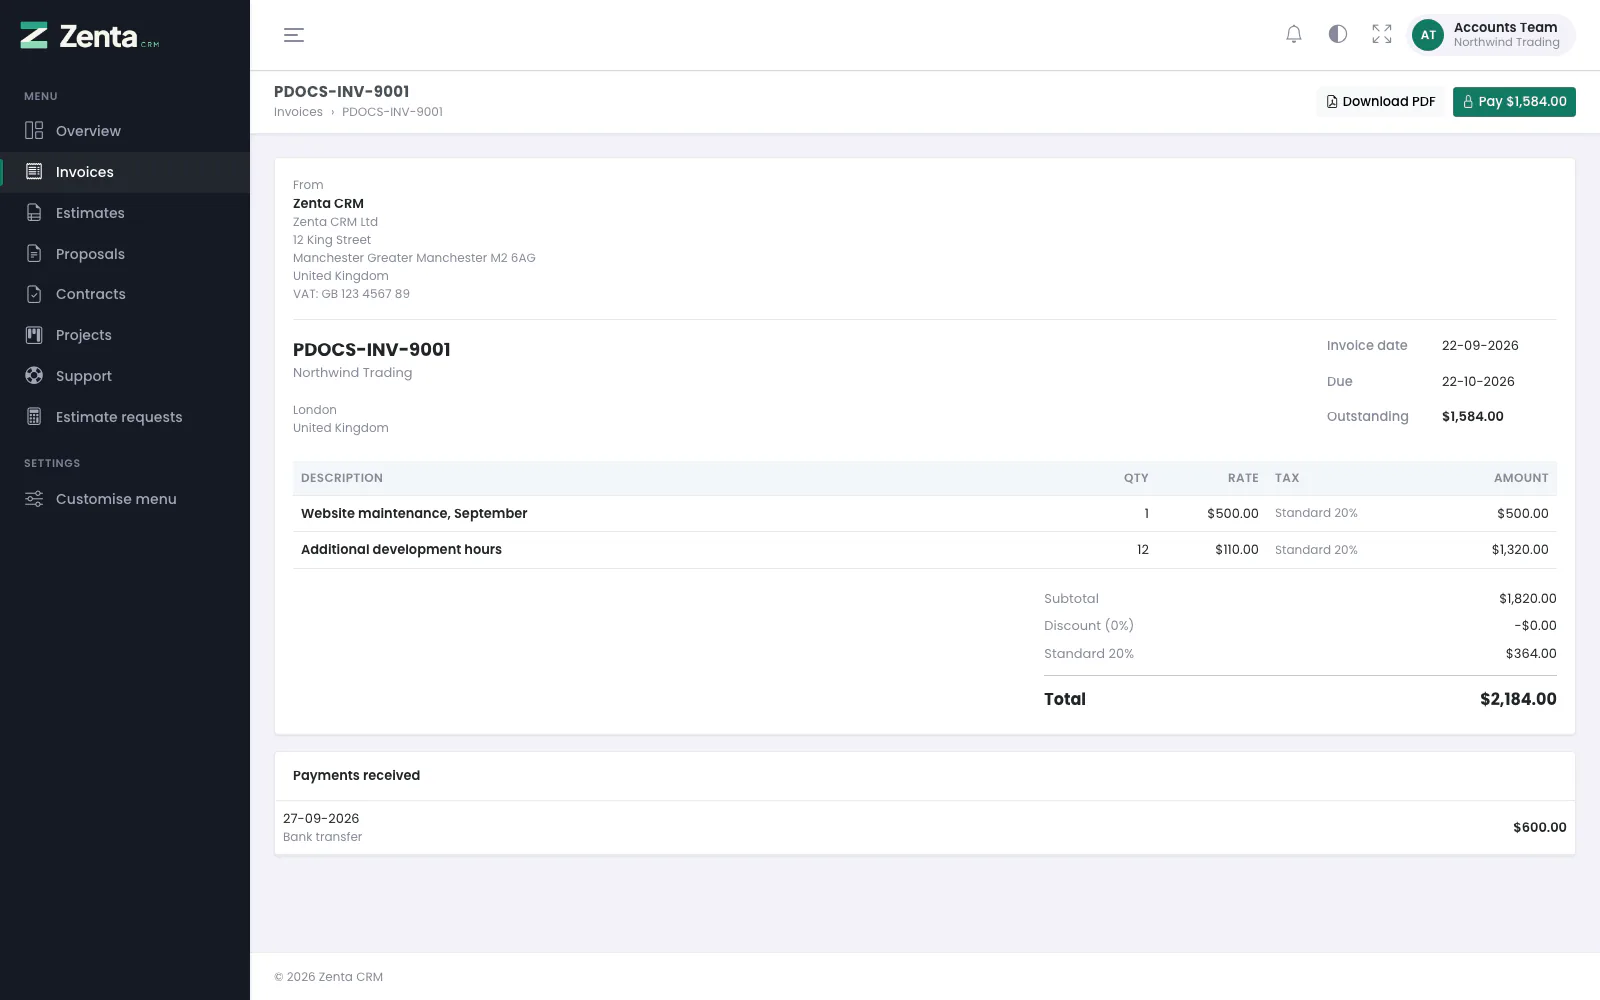This screenshot has width=1600, height=1000.
Task: Open Proposals menu item
Action: click(125, 254)
